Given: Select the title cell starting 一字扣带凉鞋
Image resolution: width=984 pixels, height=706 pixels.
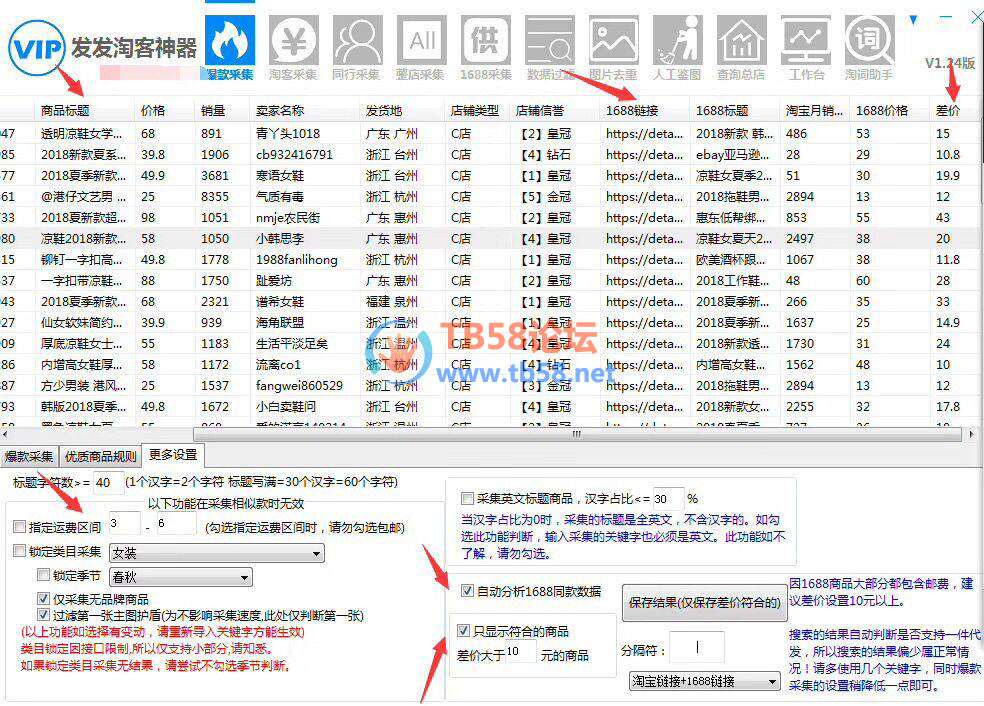Looking at the screenshot, I should (82, 281).
